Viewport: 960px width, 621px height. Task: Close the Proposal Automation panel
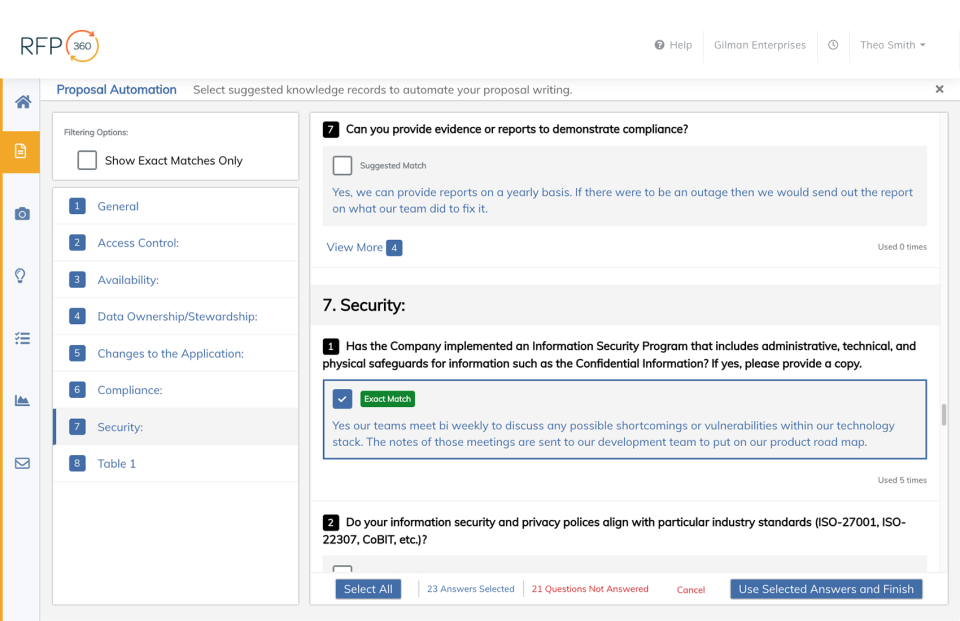click(939, 89)
